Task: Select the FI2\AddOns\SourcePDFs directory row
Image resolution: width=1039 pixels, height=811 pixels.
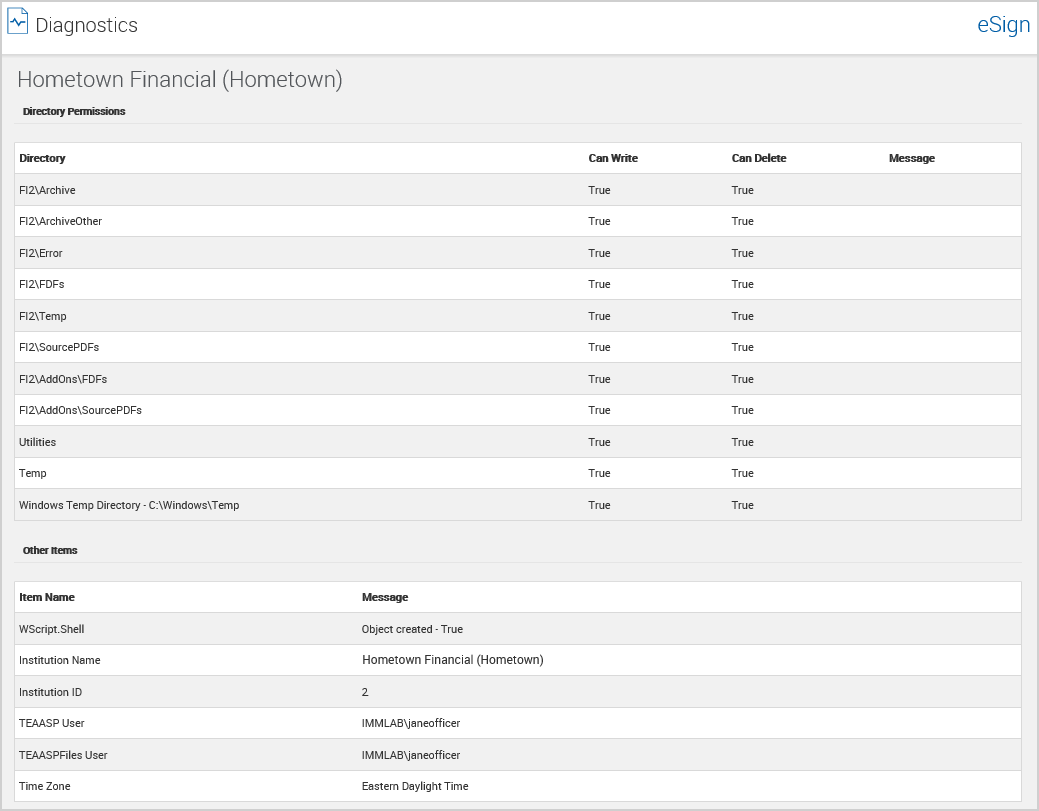Action: [x=518, y=410]
